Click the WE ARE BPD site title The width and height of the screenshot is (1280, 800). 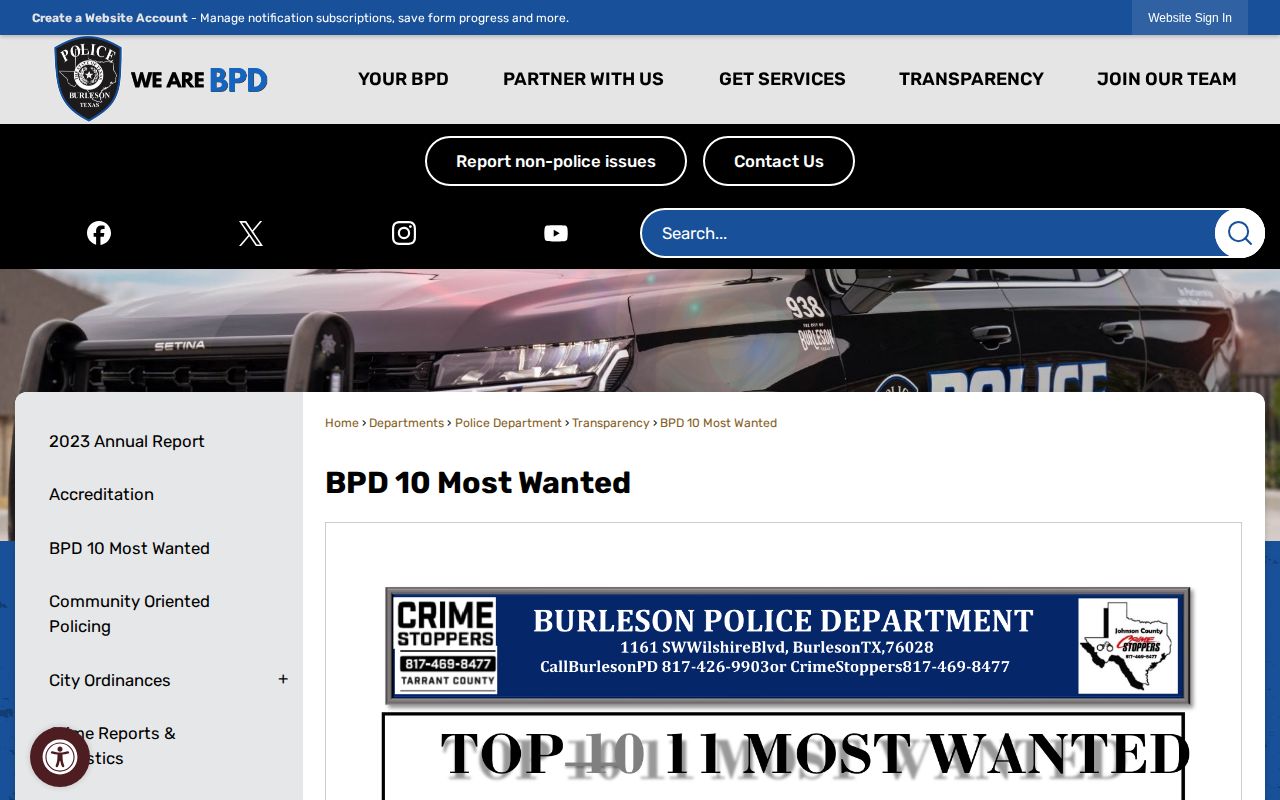click(x=199, y=80)
